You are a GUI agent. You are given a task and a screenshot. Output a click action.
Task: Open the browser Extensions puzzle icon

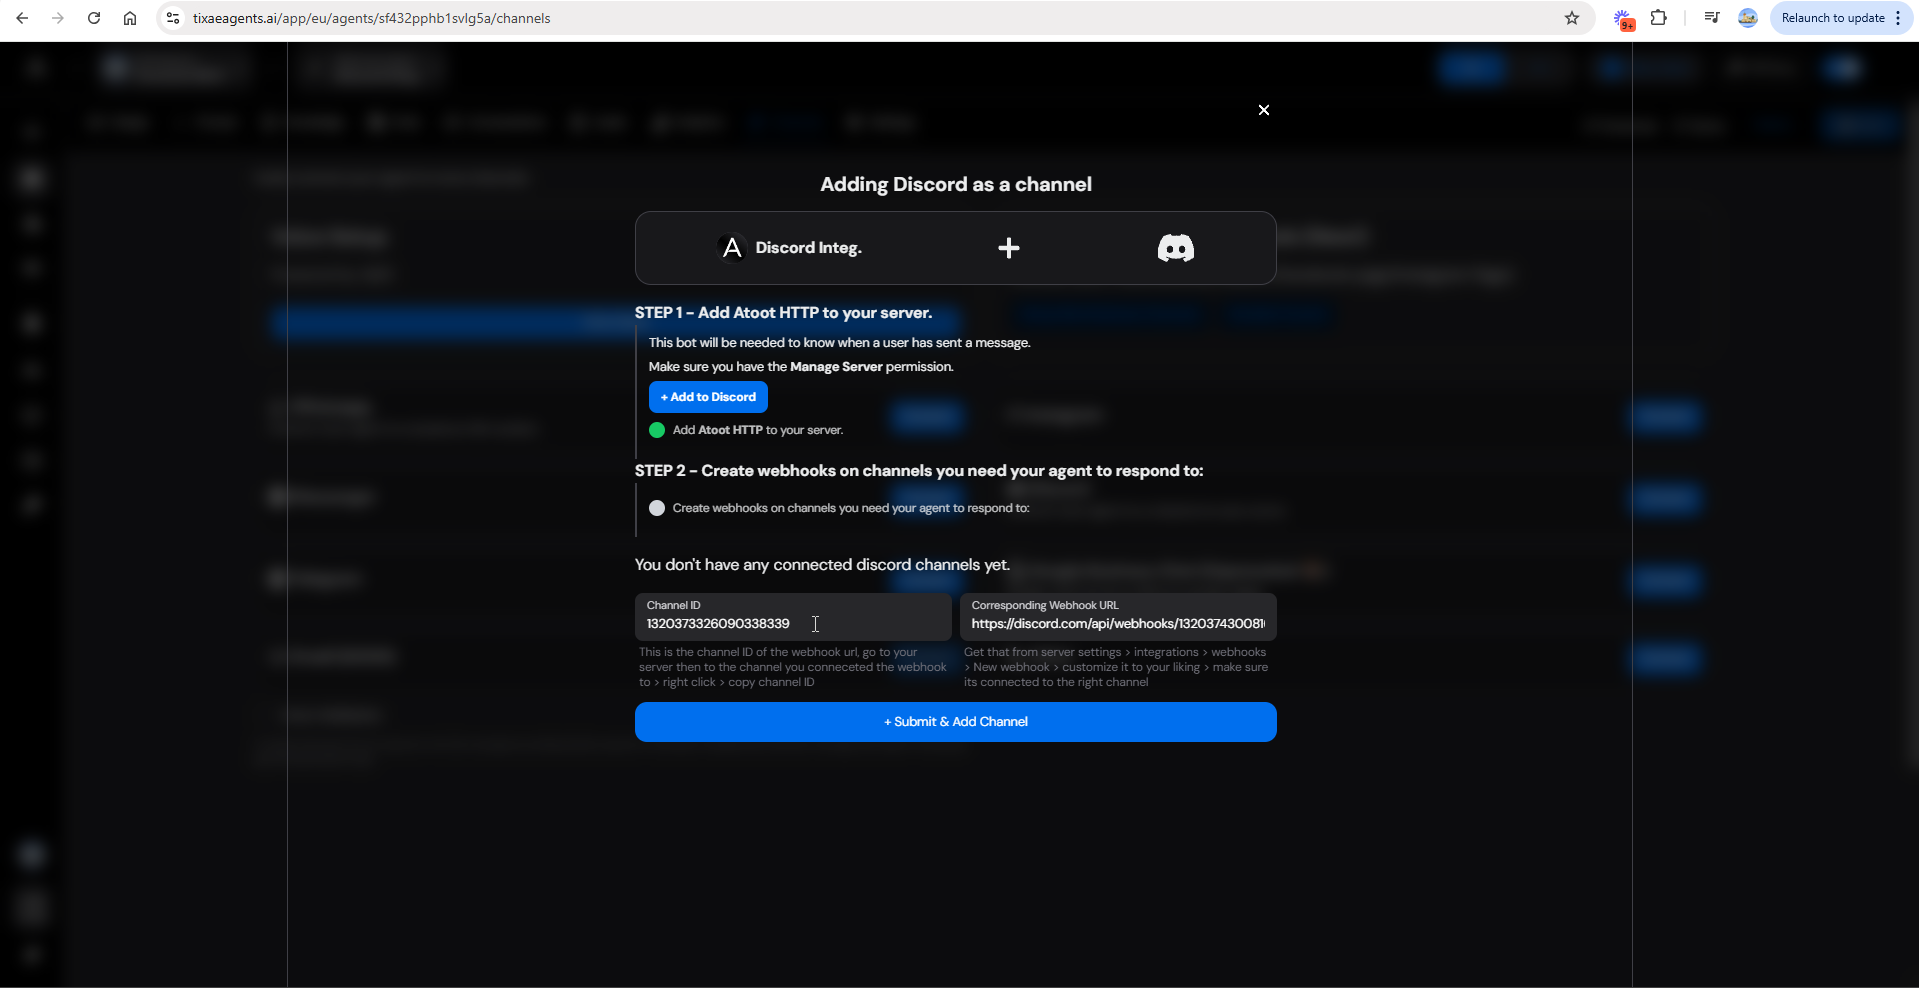click(1659, 18)
